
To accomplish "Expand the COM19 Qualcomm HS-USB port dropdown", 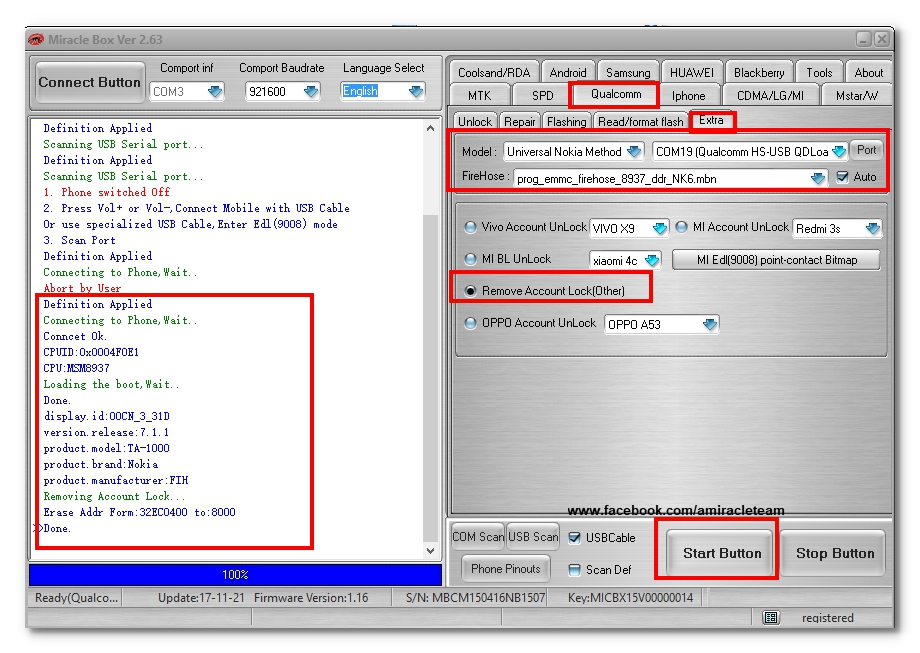I will click(x=839, y=152).
